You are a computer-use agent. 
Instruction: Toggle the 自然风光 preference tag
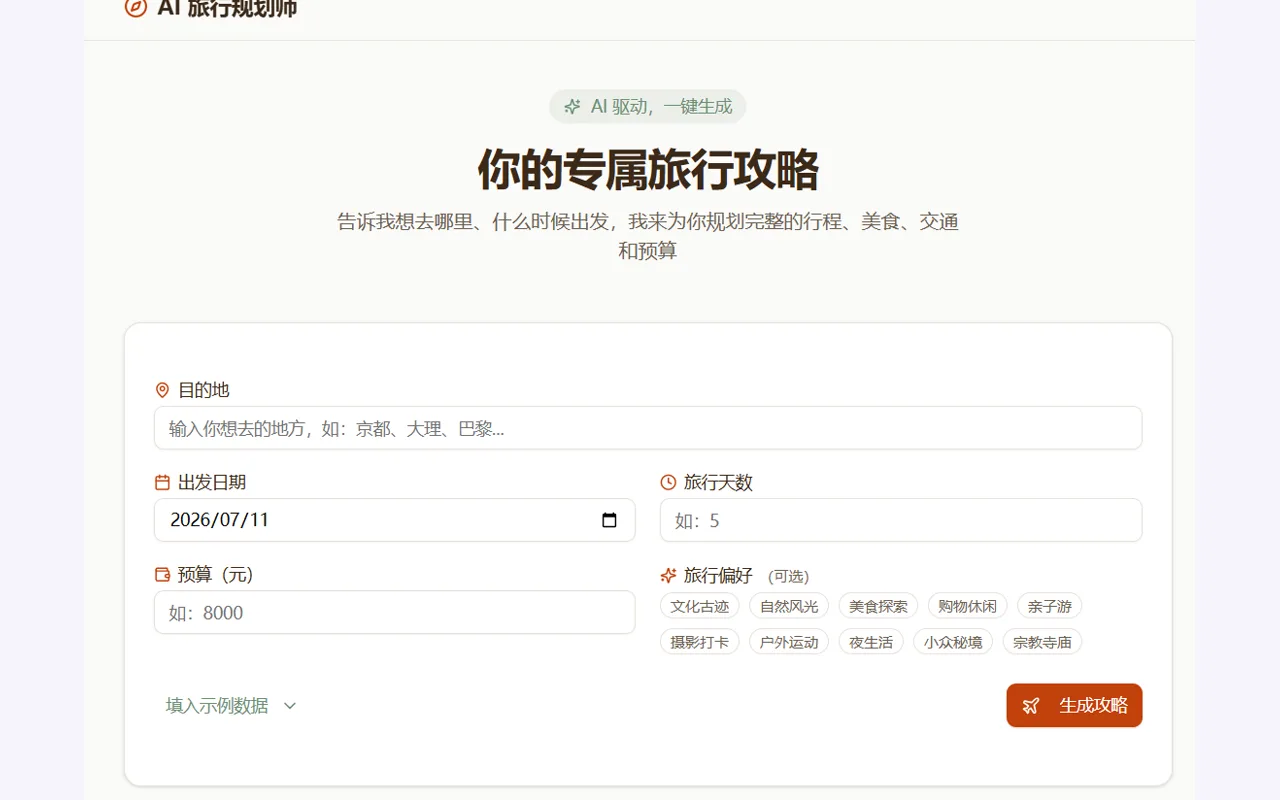click(789, 606)
